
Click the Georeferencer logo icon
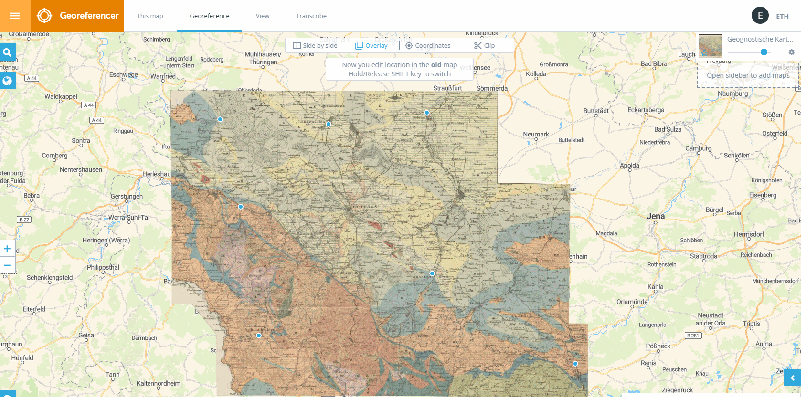click(44, 16)
